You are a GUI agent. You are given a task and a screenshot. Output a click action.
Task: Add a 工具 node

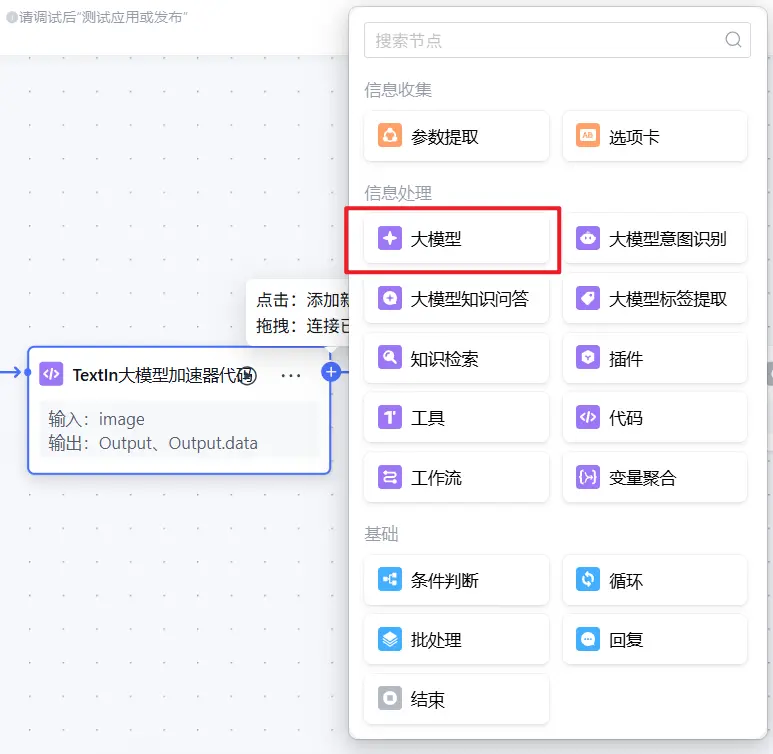point(456,418)
